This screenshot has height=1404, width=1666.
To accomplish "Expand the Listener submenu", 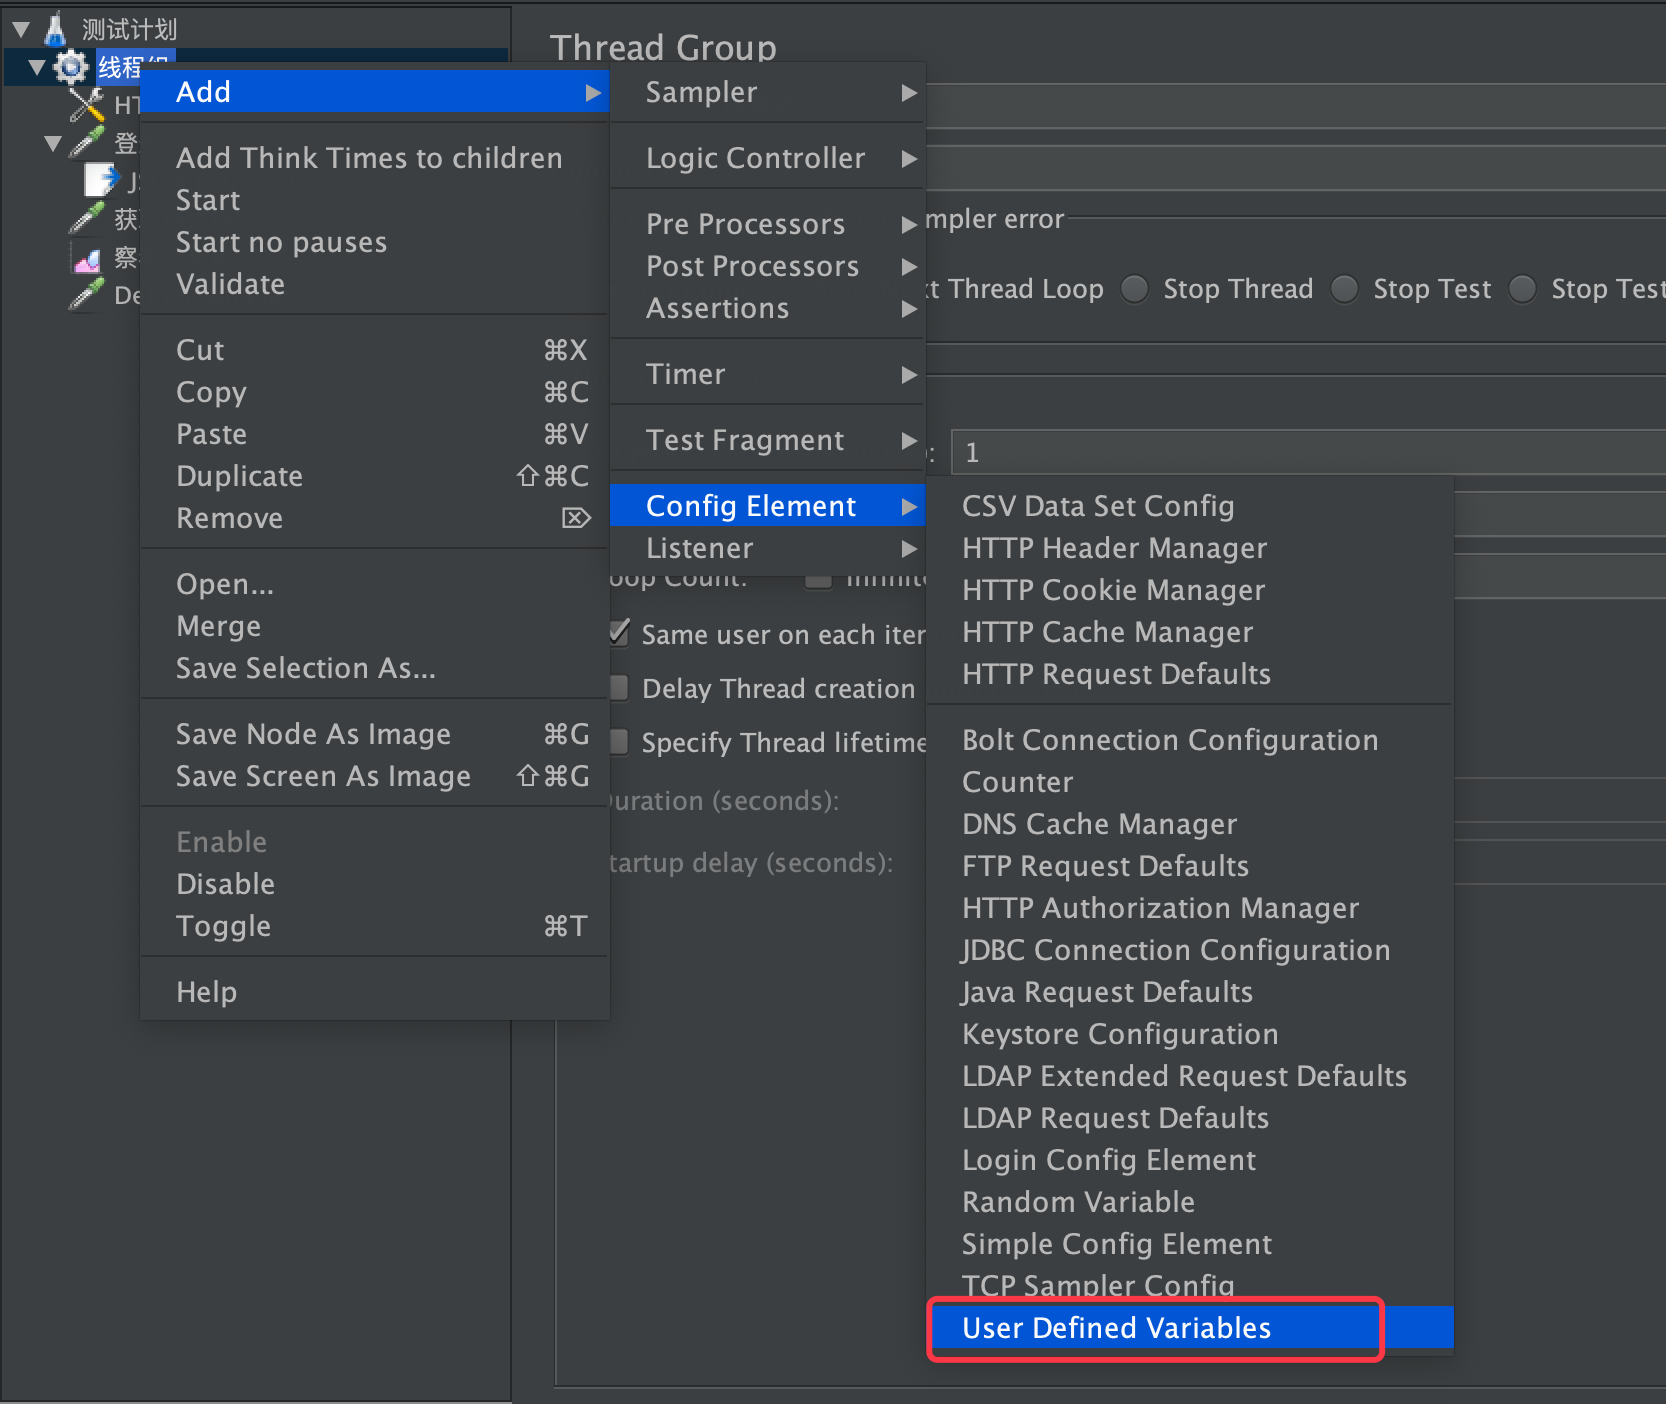I will pos(768,548).
